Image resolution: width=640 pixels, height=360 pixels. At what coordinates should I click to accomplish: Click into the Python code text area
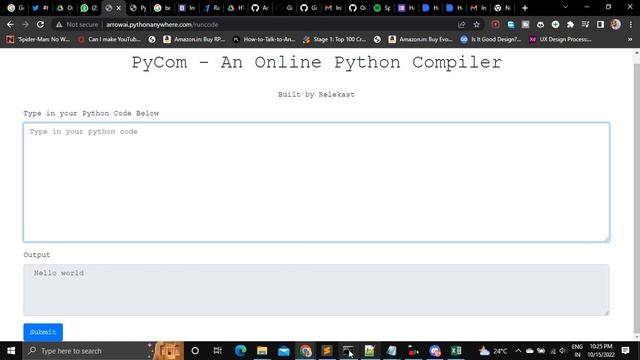point(316,182)
